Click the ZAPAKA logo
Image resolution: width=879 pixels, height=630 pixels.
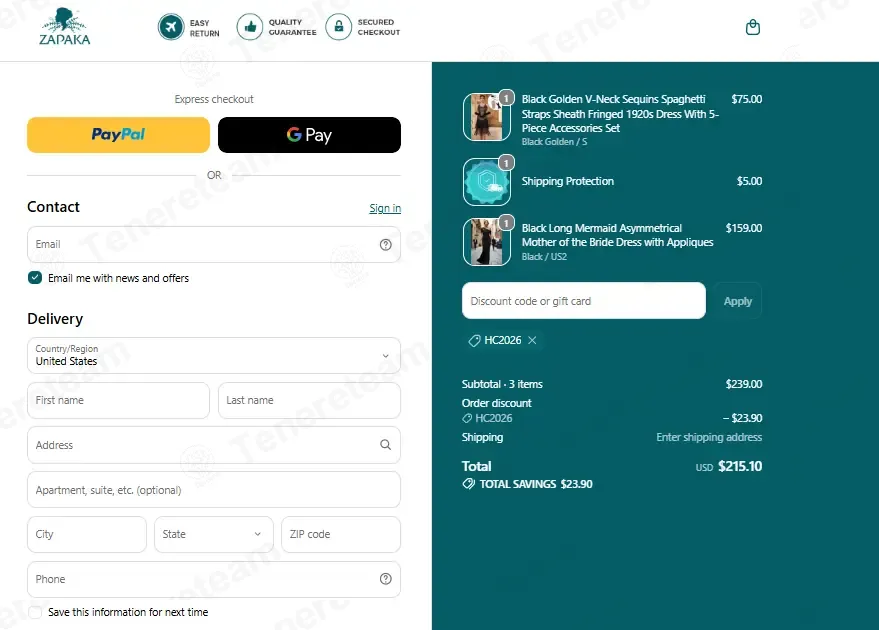pos(64,26)
